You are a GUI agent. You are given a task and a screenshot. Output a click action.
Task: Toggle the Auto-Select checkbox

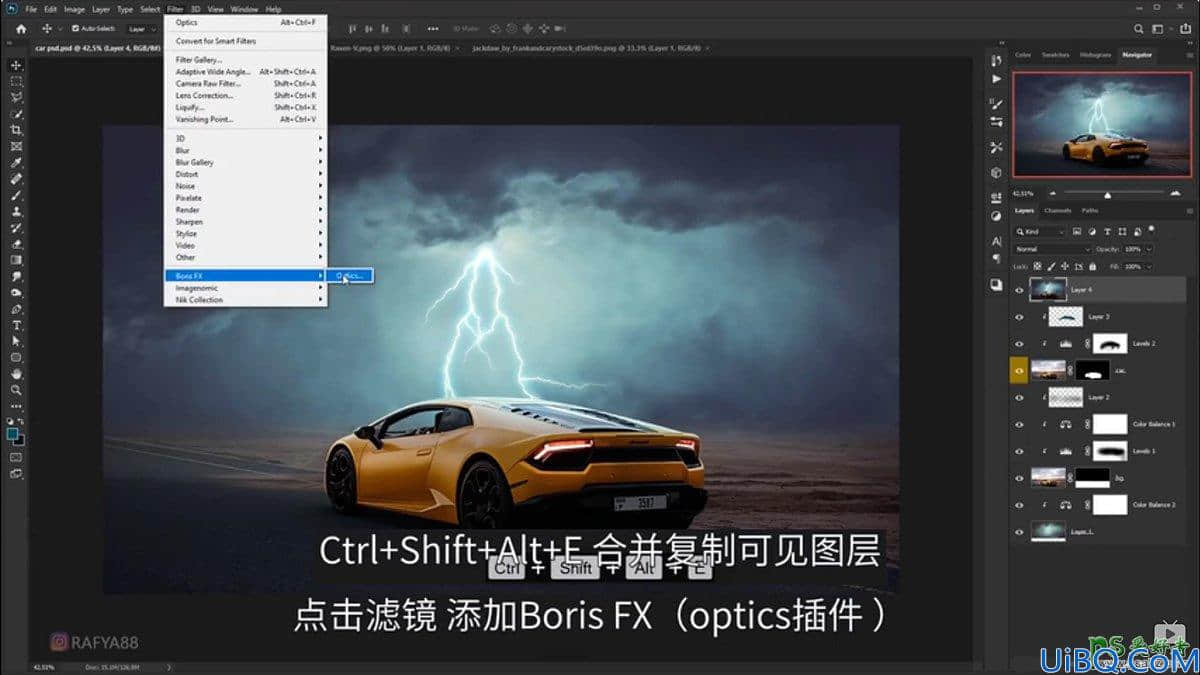[x=77, y=29]
